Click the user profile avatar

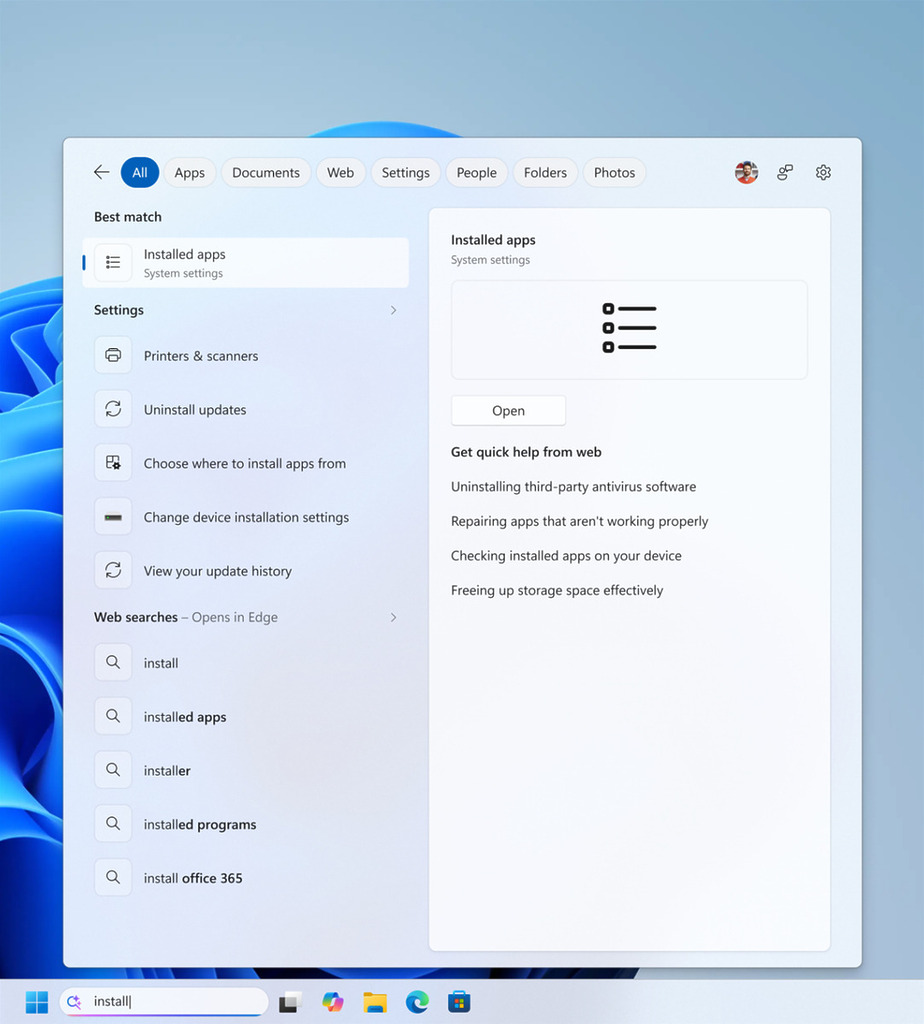[746, 172]
